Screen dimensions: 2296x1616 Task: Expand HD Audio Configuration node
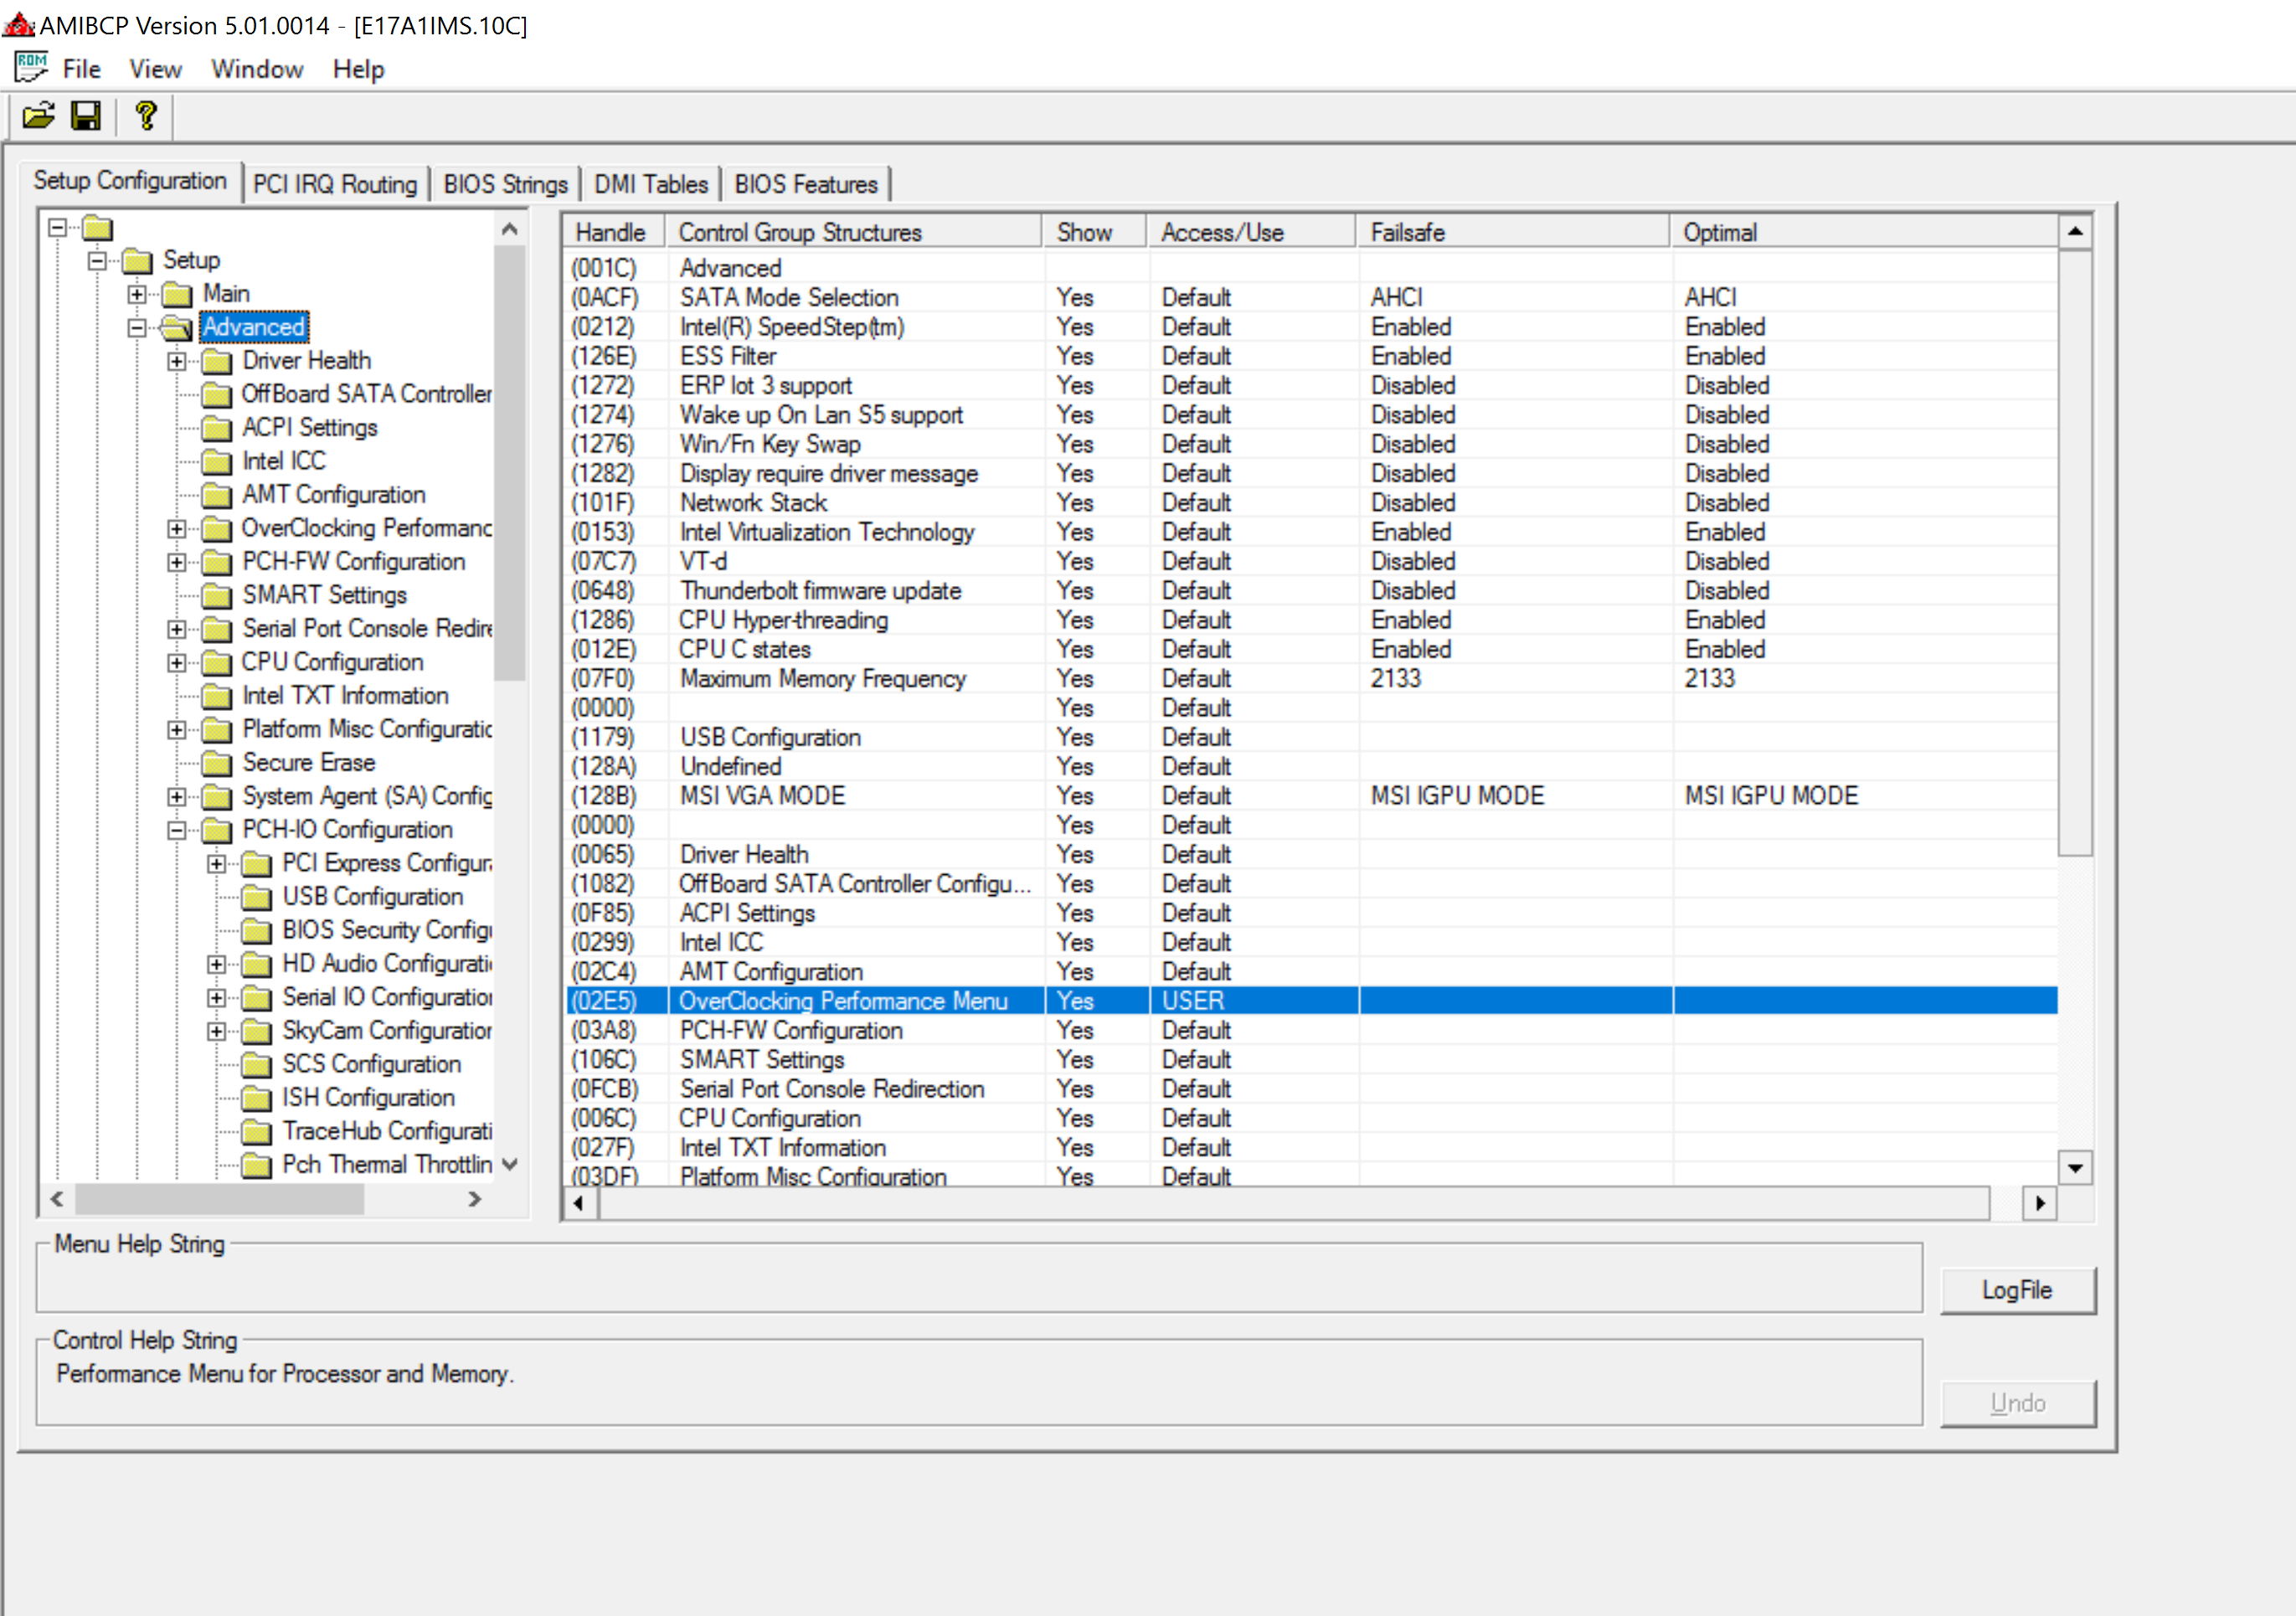[x=217, y=964]
